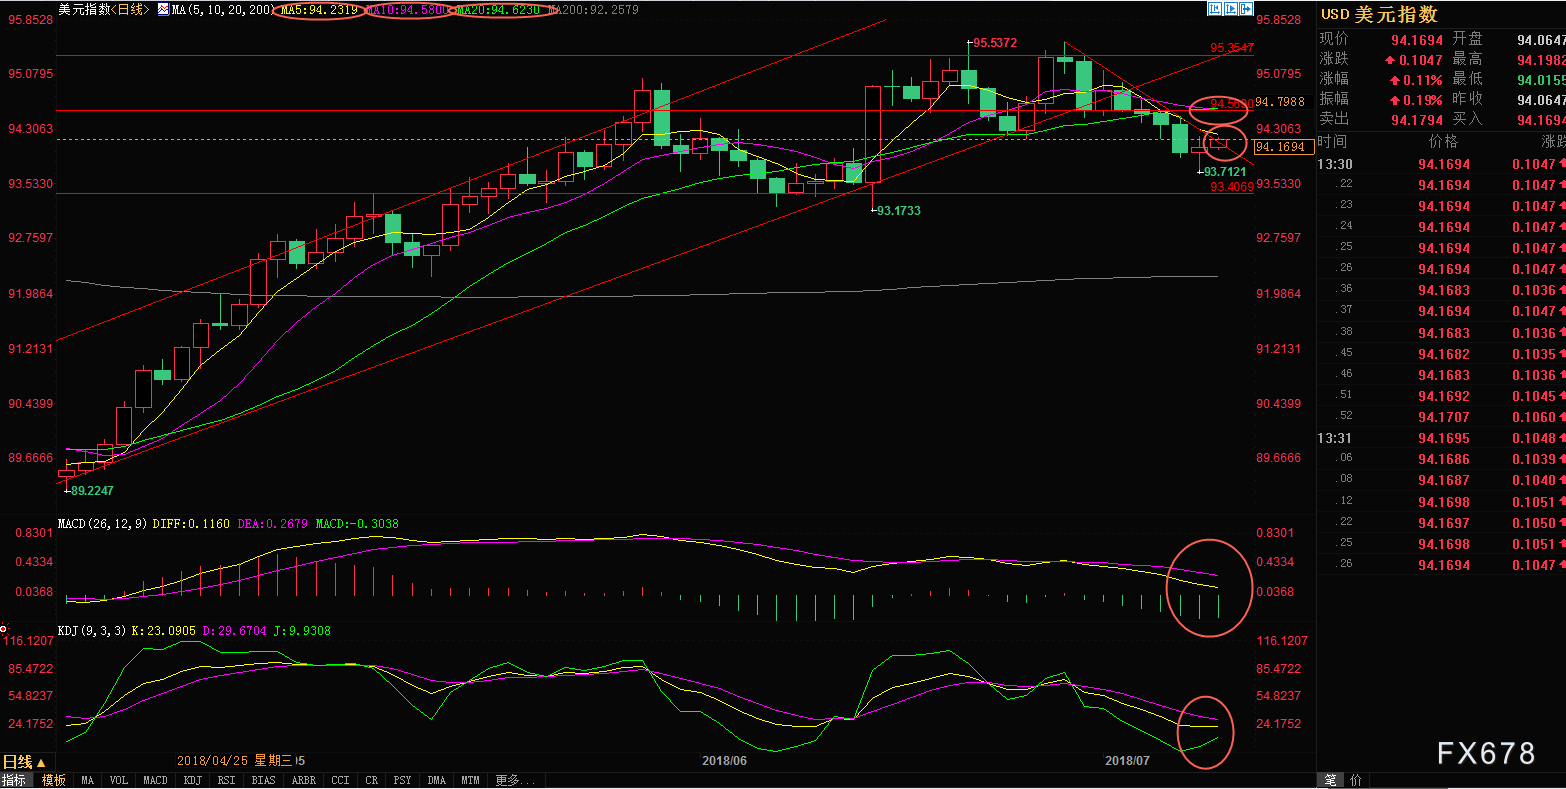The width and height of the screenshot is (1566, 789).
Task: Click the MACD(26,12,9) indicator title
Action: tap(103, 523)
